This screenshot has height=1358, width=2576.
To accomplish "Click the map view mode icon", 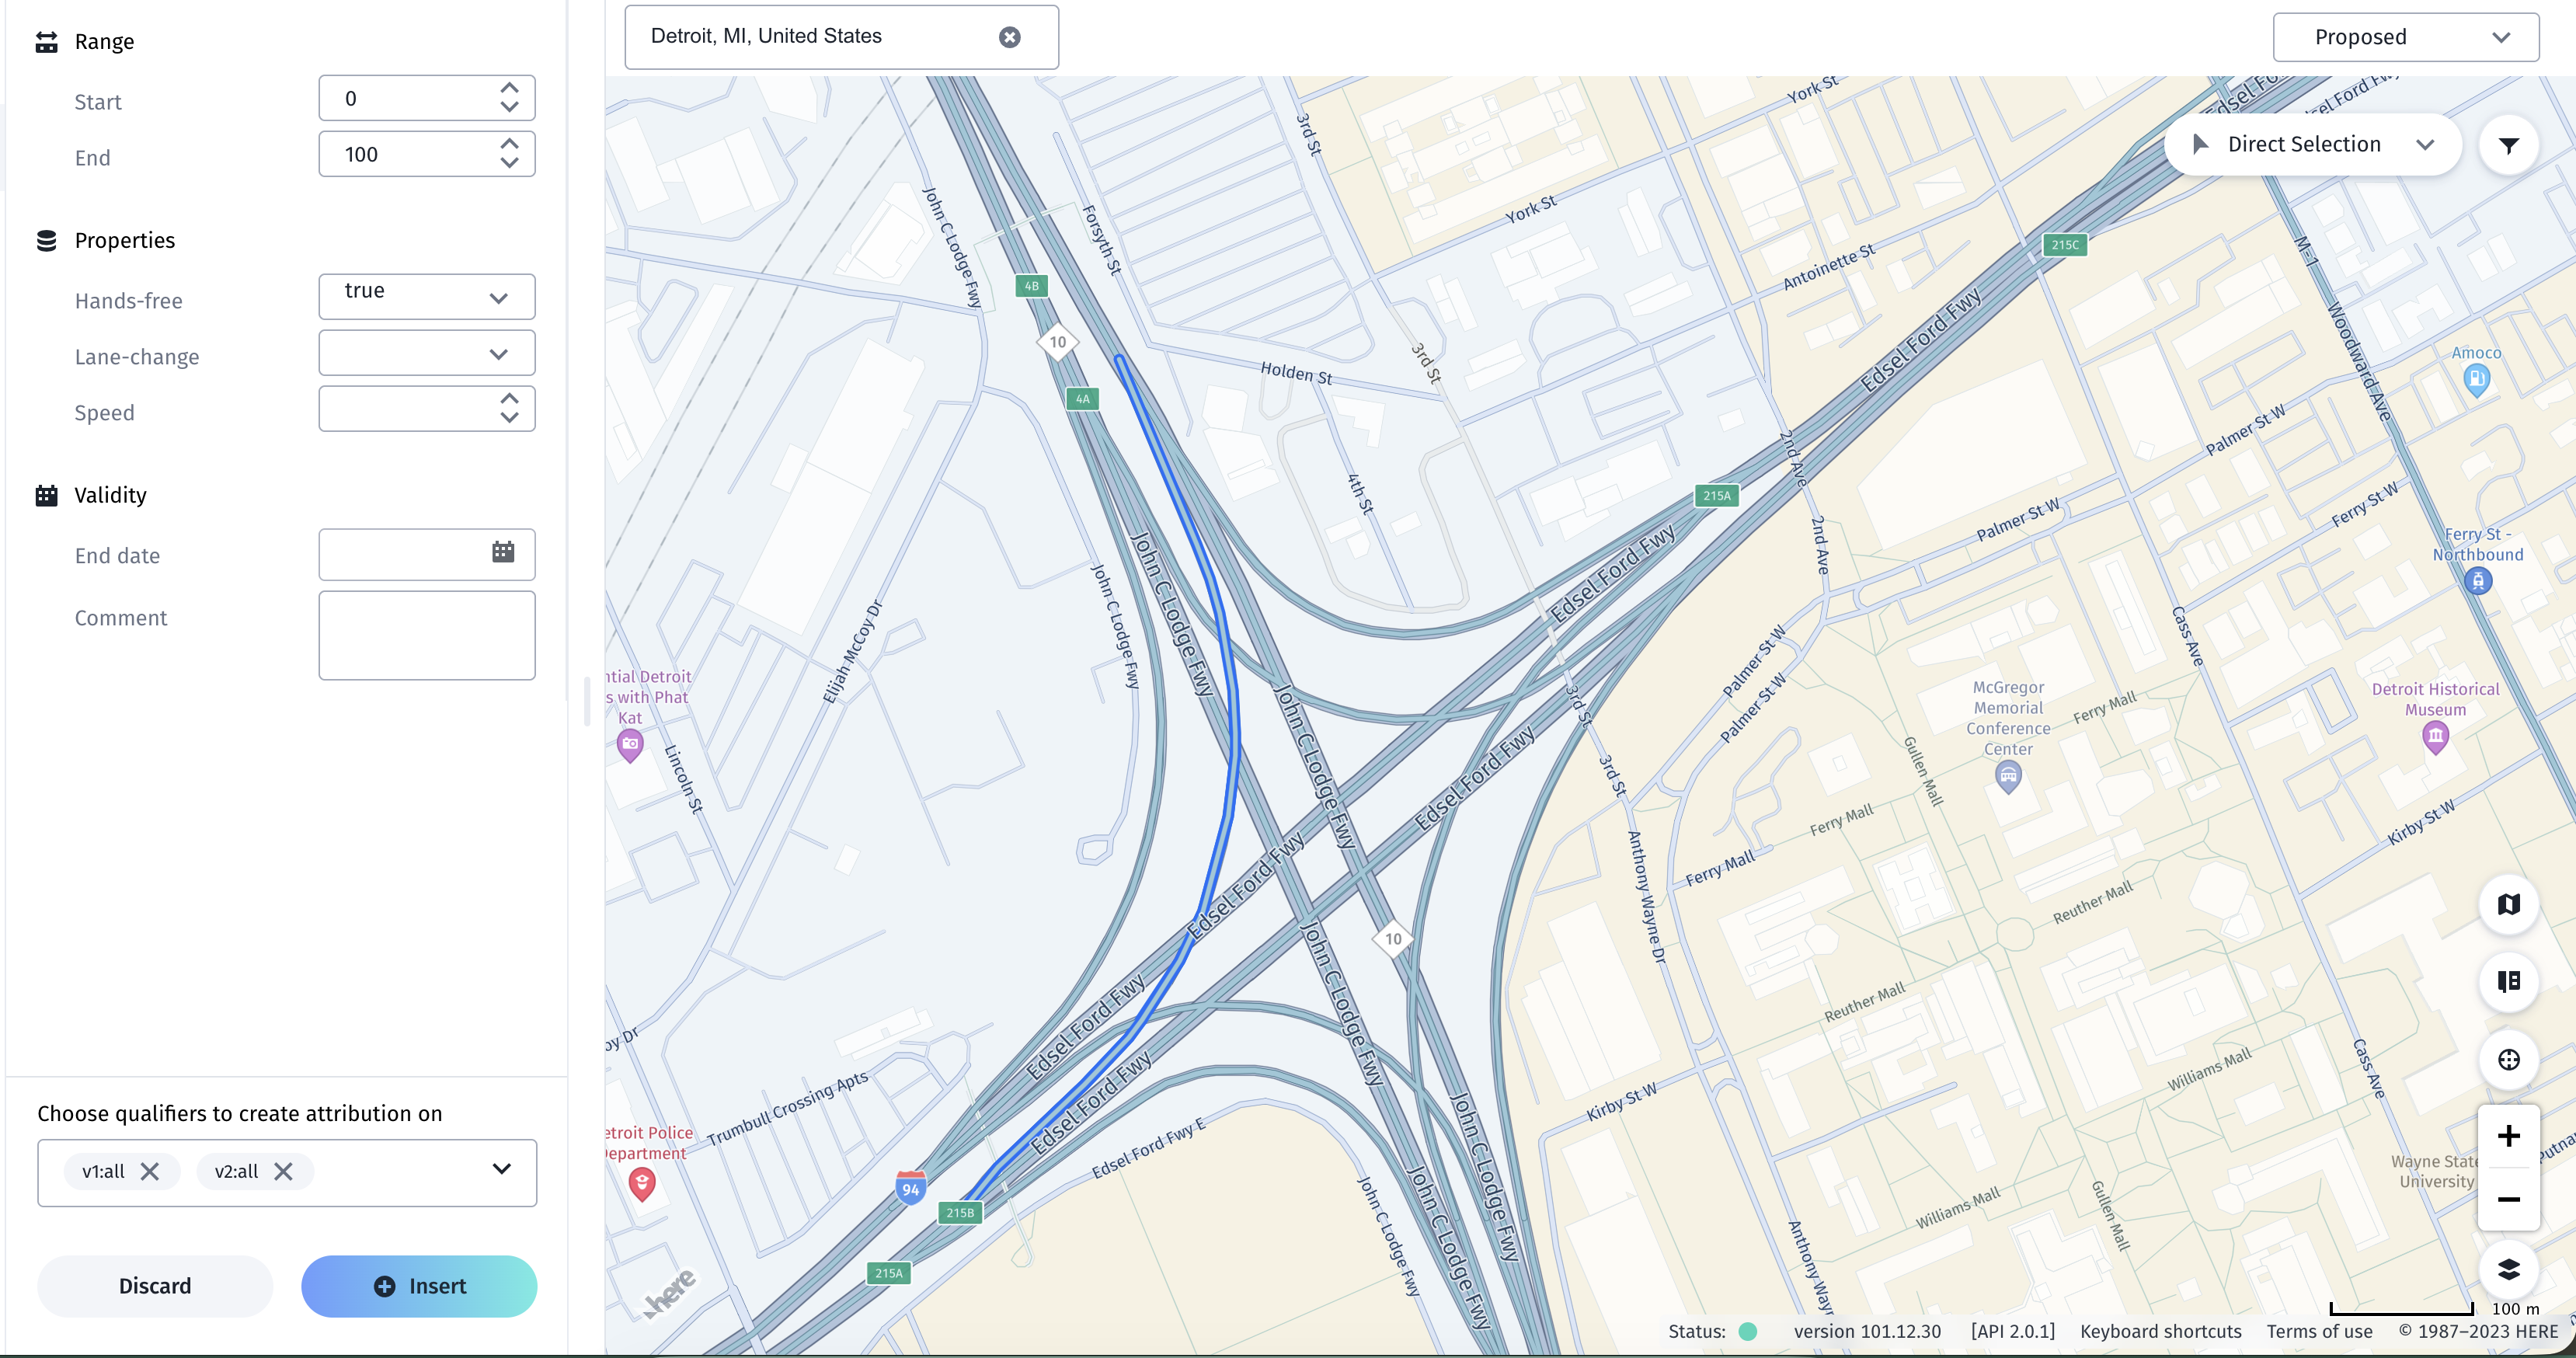I will click(x=2508, y=904).
